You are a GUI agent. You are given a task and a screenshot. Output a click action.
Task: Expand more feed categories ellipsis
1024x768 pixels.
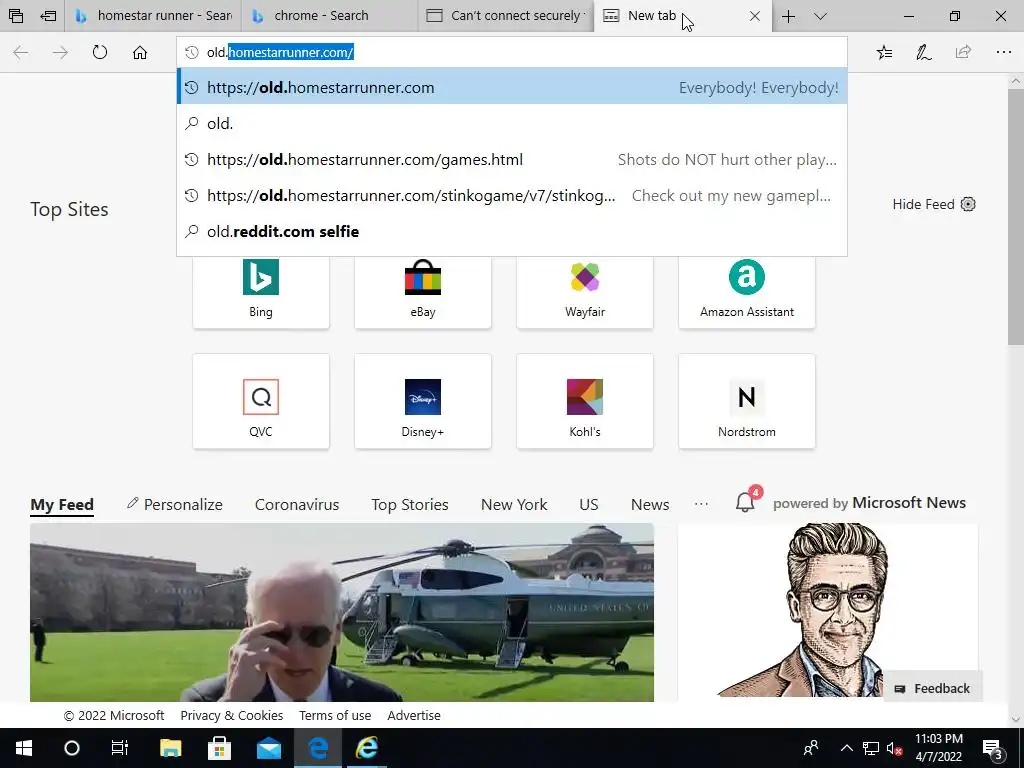click(x=701, y=504)
